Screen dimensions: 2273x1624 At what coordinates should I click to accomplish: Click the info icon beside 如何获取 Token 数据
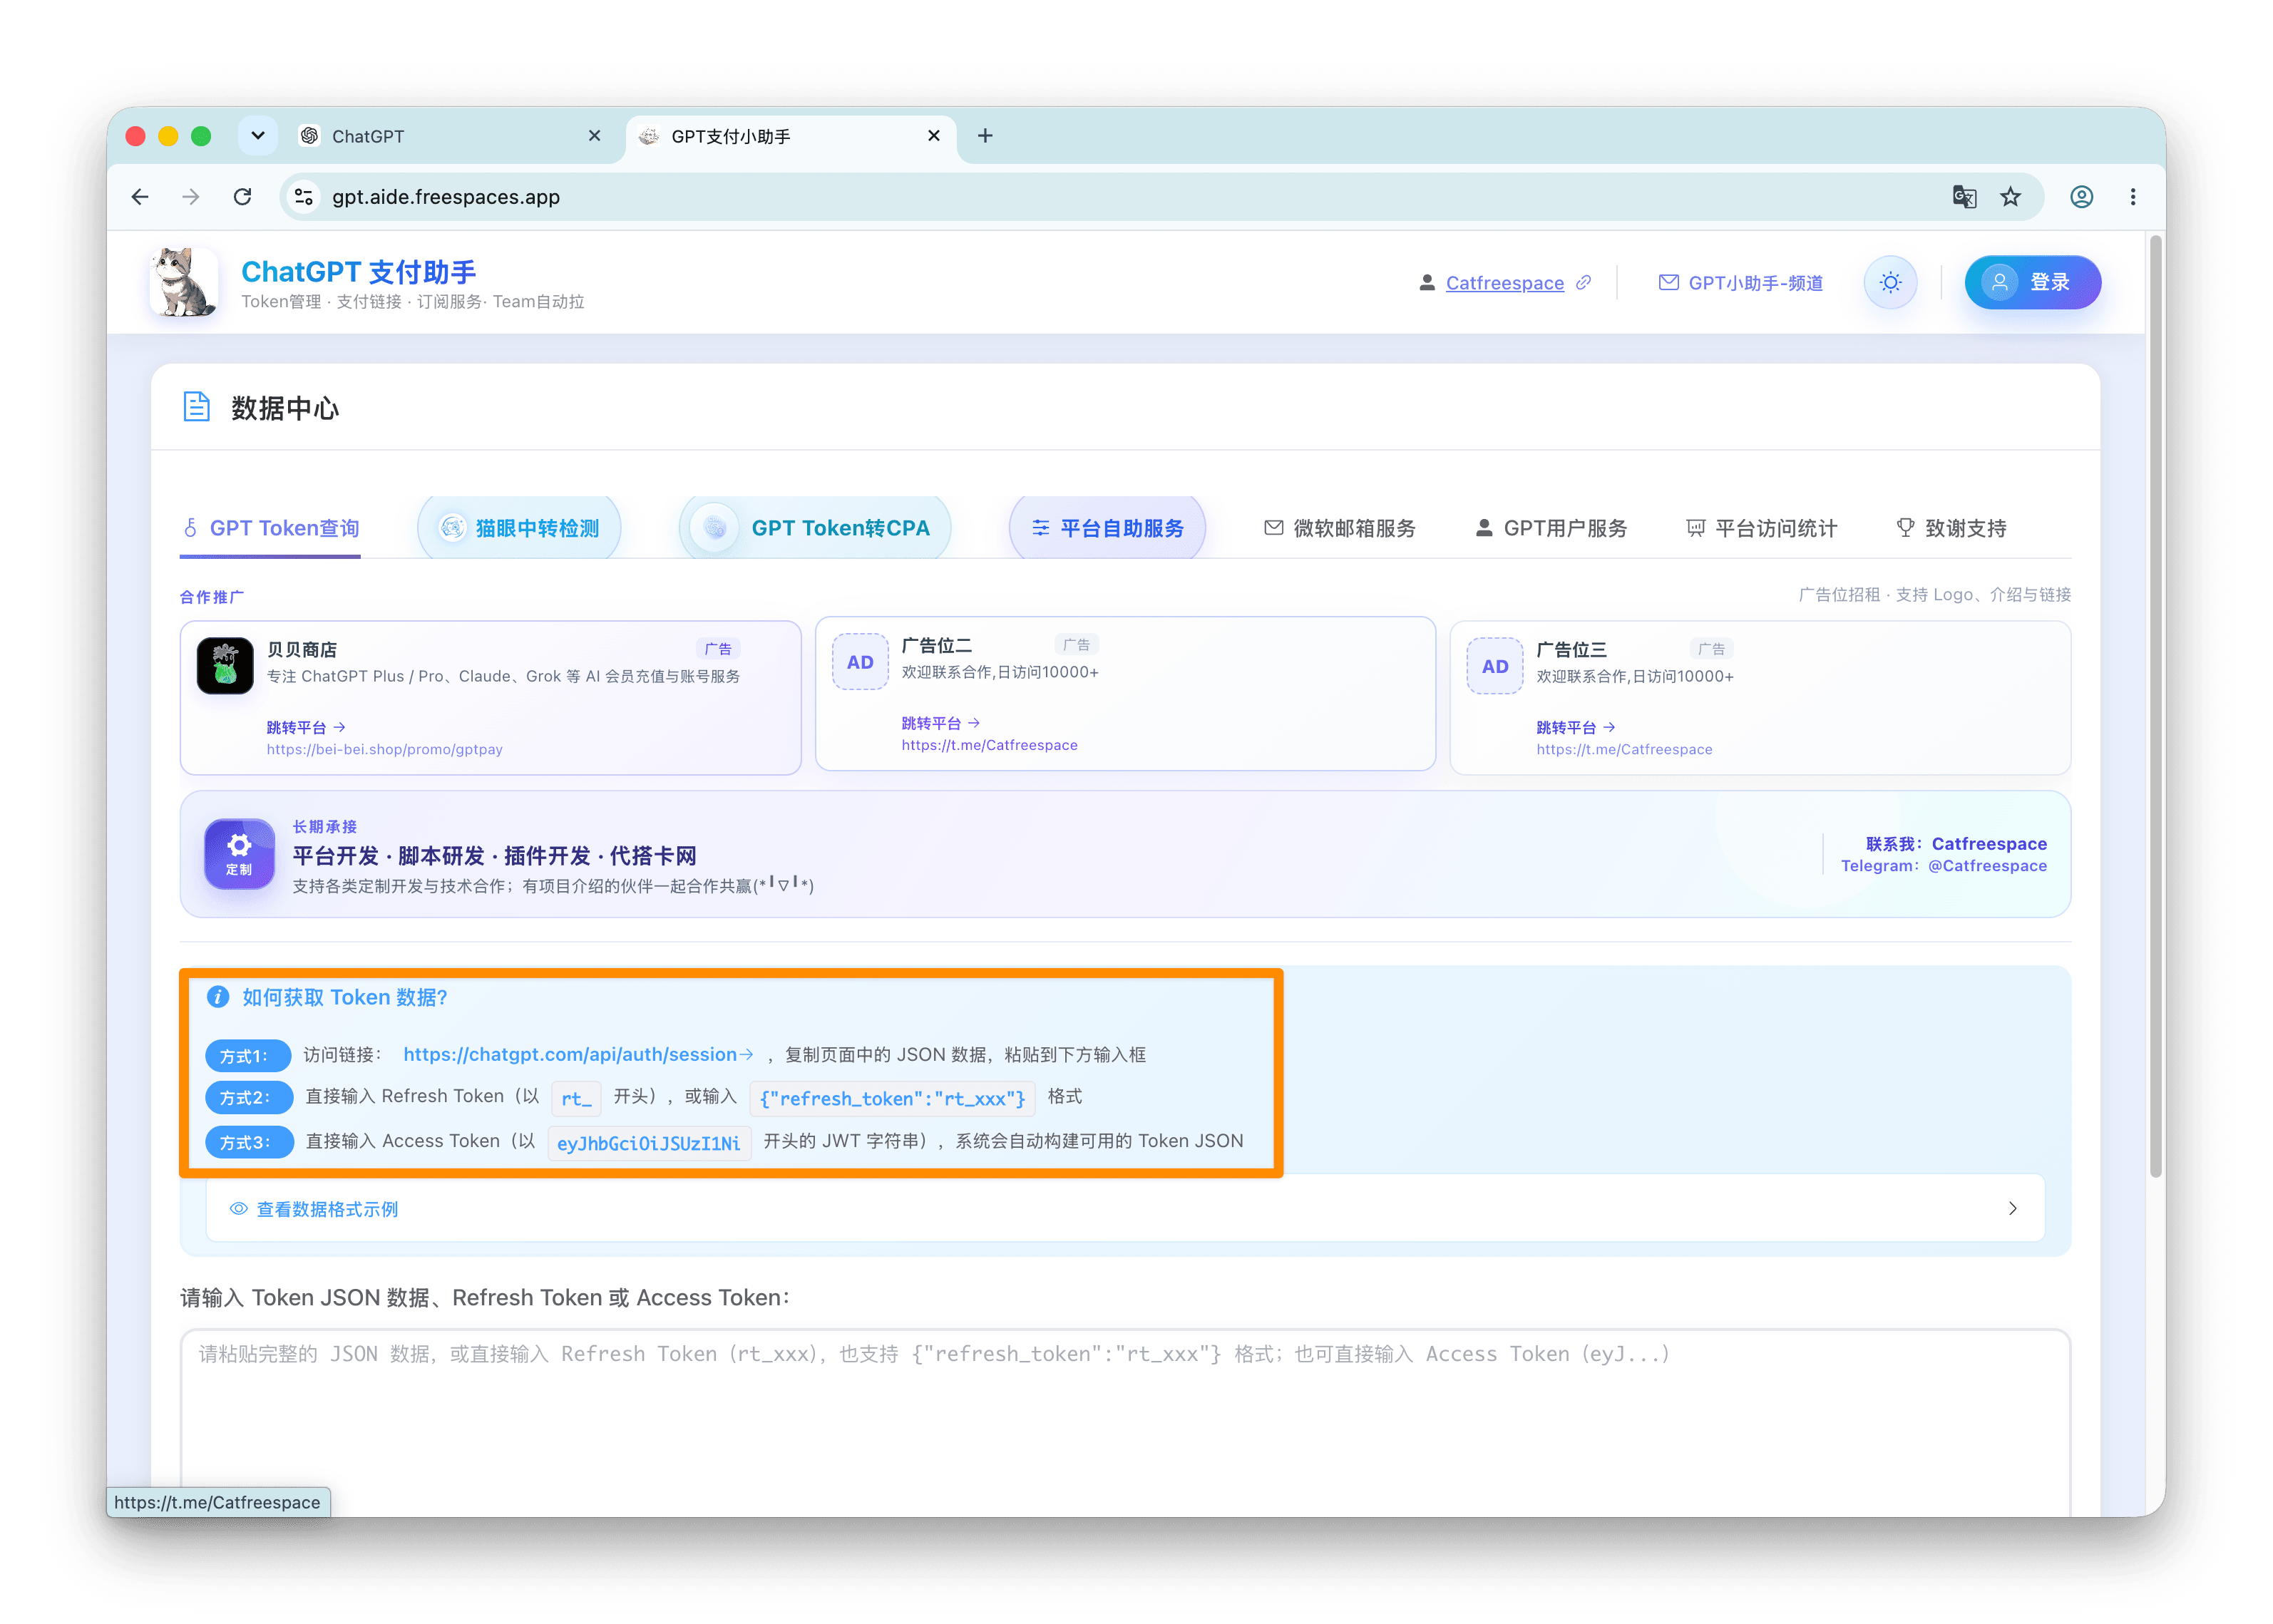point(218,997)
